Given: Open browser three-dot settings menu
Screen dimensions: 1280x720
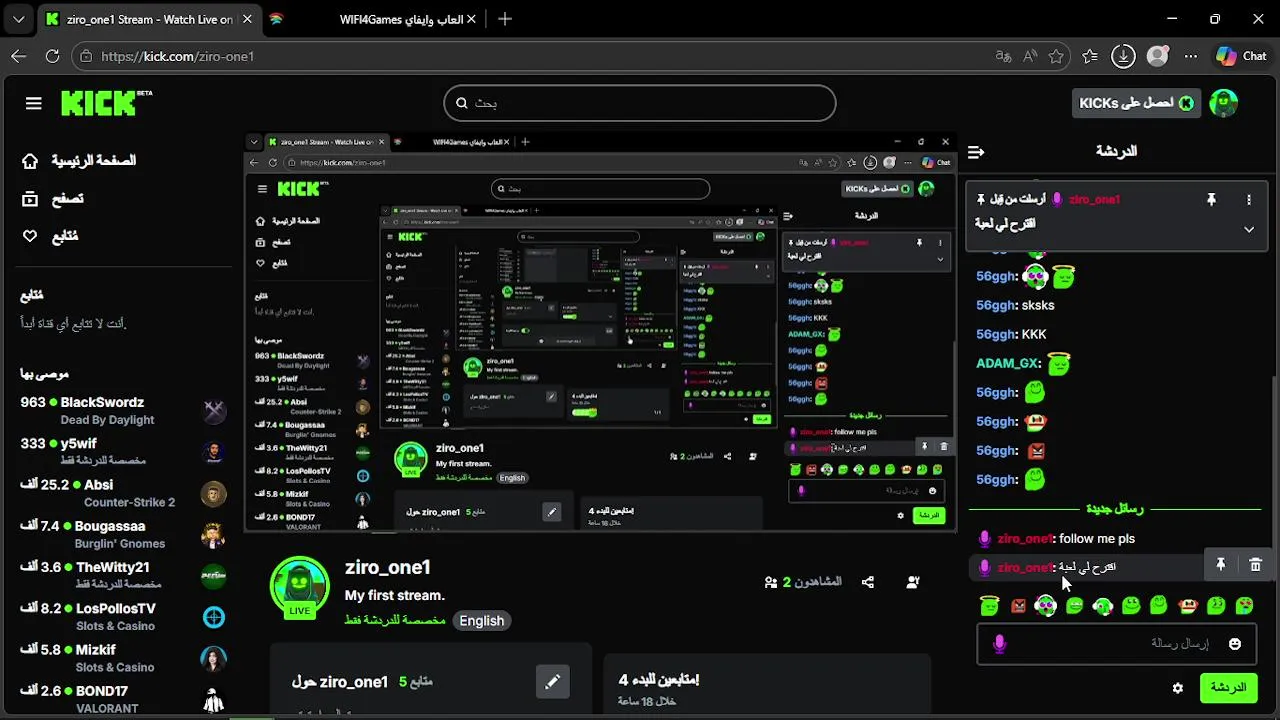Looking at the screenshot, I should (1190, 56).
